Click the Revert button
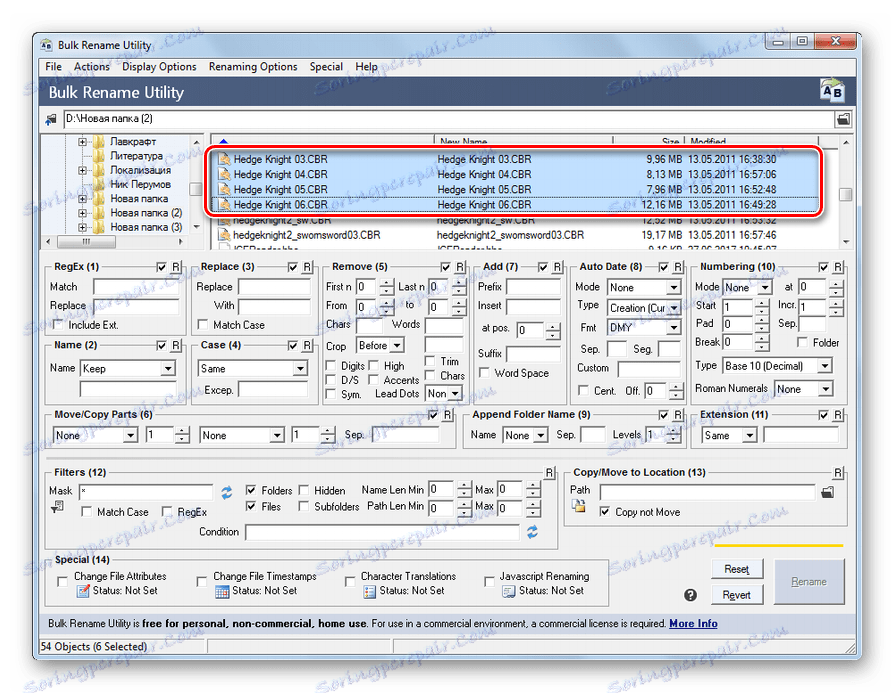 736,595
